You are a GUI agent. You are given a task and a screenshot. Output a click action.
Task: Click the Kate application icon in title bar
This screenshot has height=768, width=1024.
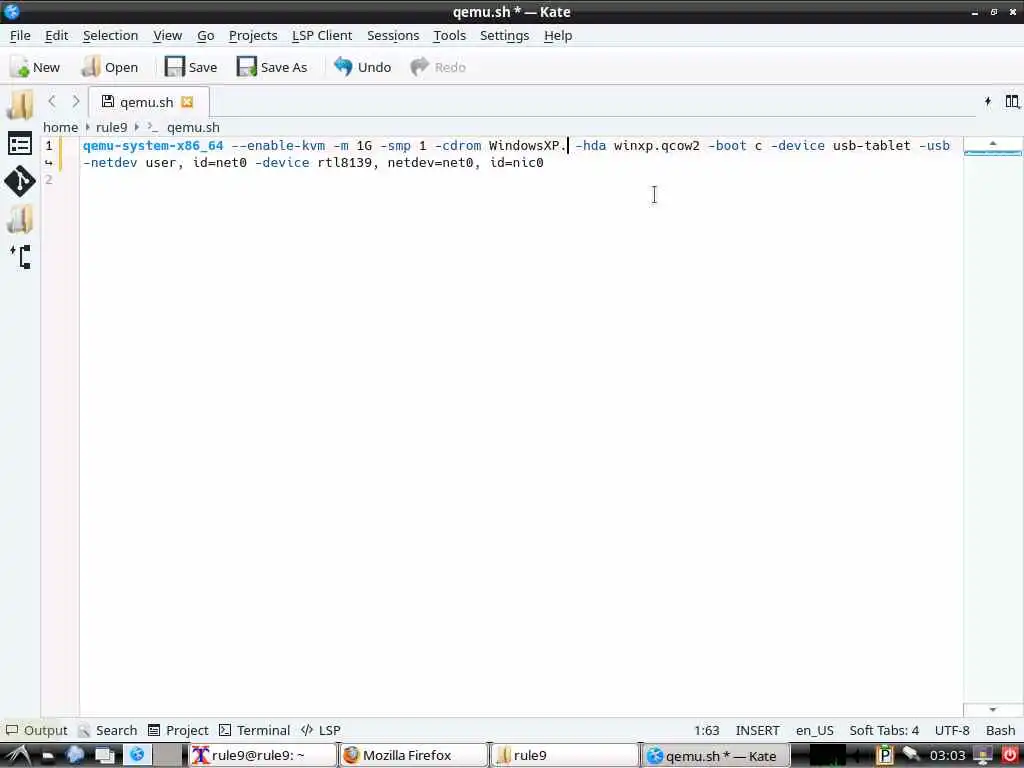(11, 11)
